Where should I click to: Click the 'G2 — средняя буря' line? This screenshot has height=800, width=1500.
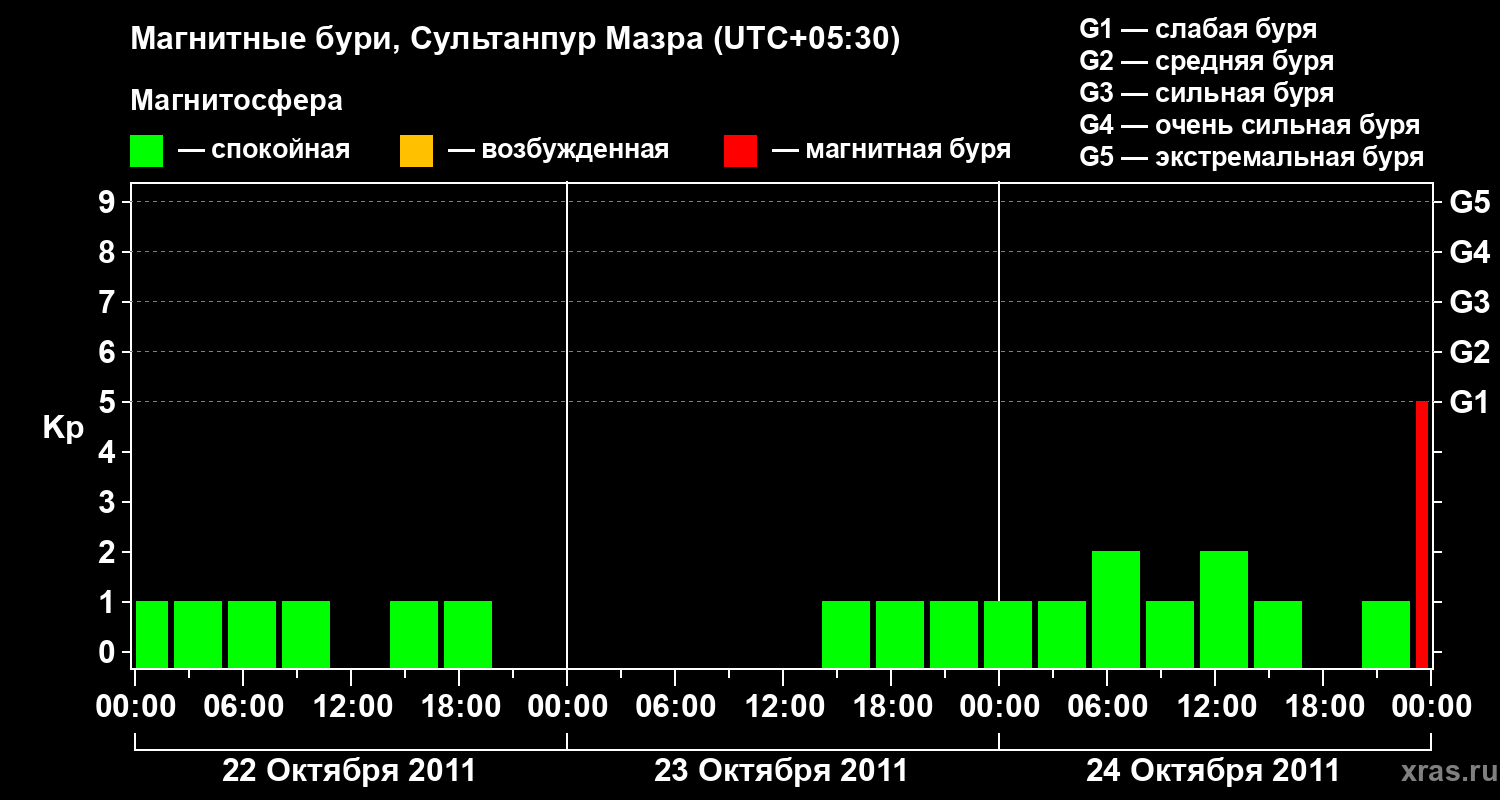(x=1206, y=61)
